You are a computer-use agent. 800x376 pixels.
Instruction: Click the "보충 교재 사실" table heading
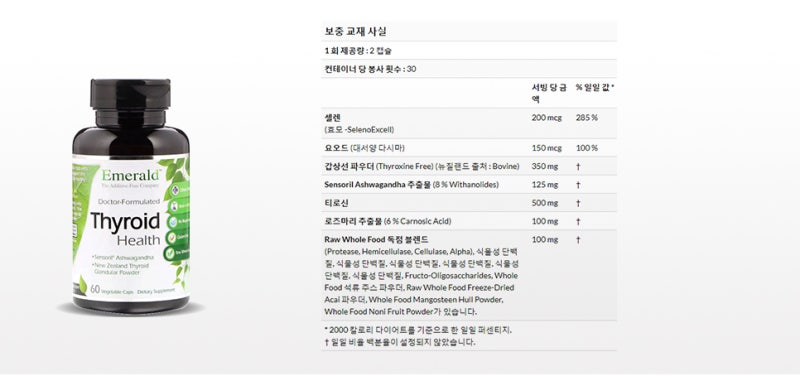click(x=355, y=31)
